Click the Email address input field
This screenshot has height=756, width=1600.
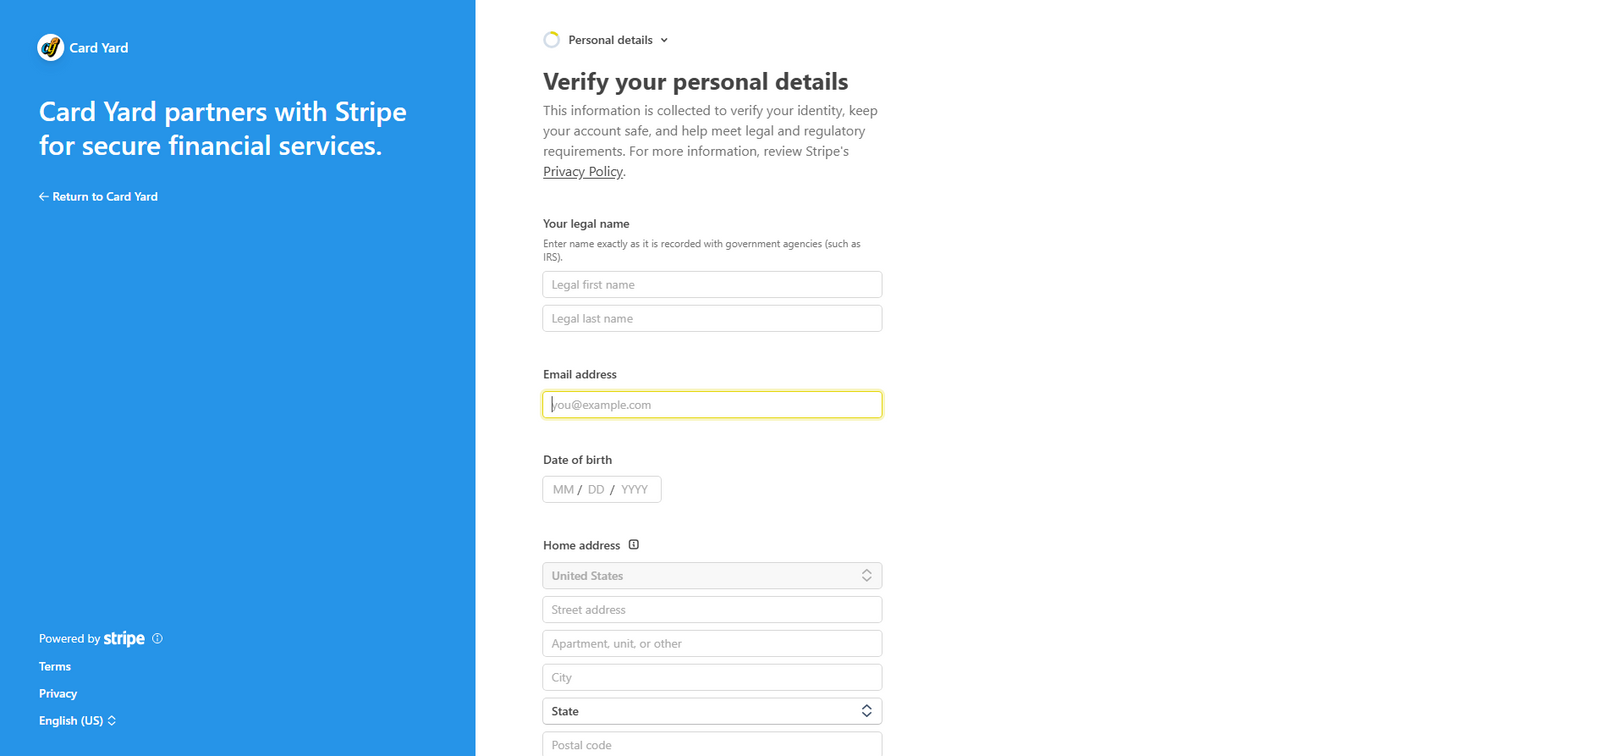pos(712,405)
